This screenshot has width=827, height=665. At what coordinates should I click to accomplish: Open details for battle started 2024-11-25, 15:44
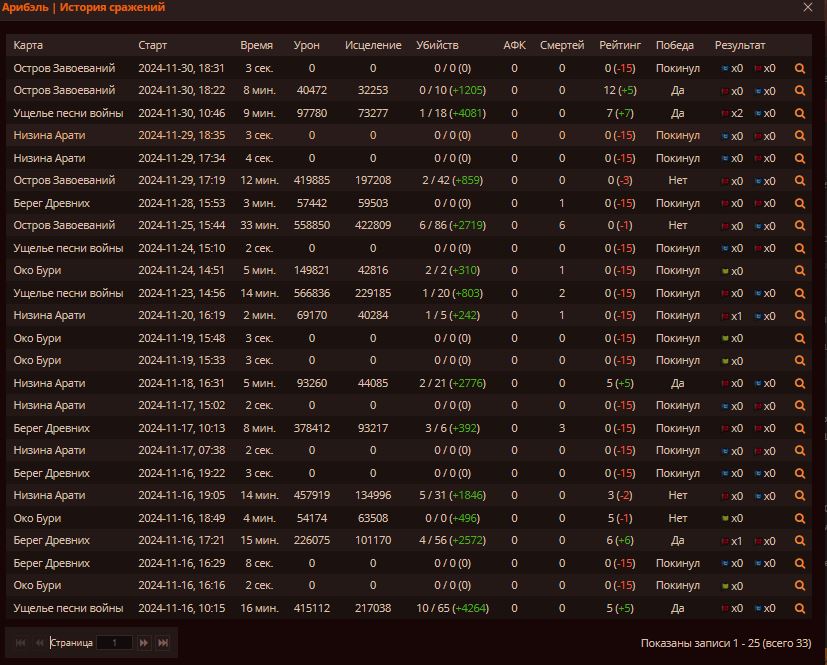[800, 226]
